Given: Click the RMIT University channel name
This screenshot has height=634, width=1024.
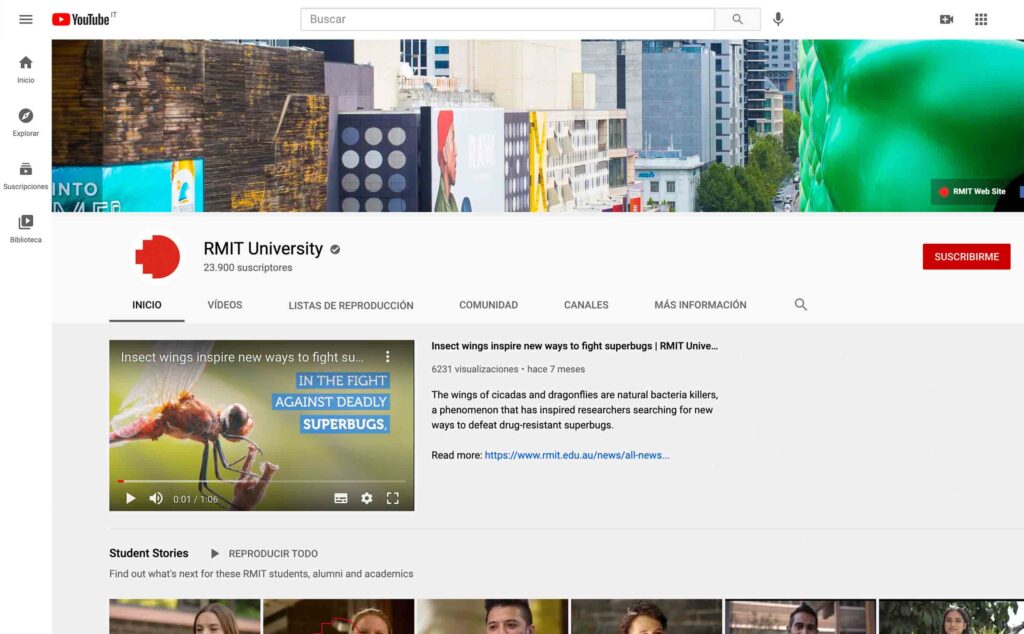Looking at the screenshot, I should point(263,249).
